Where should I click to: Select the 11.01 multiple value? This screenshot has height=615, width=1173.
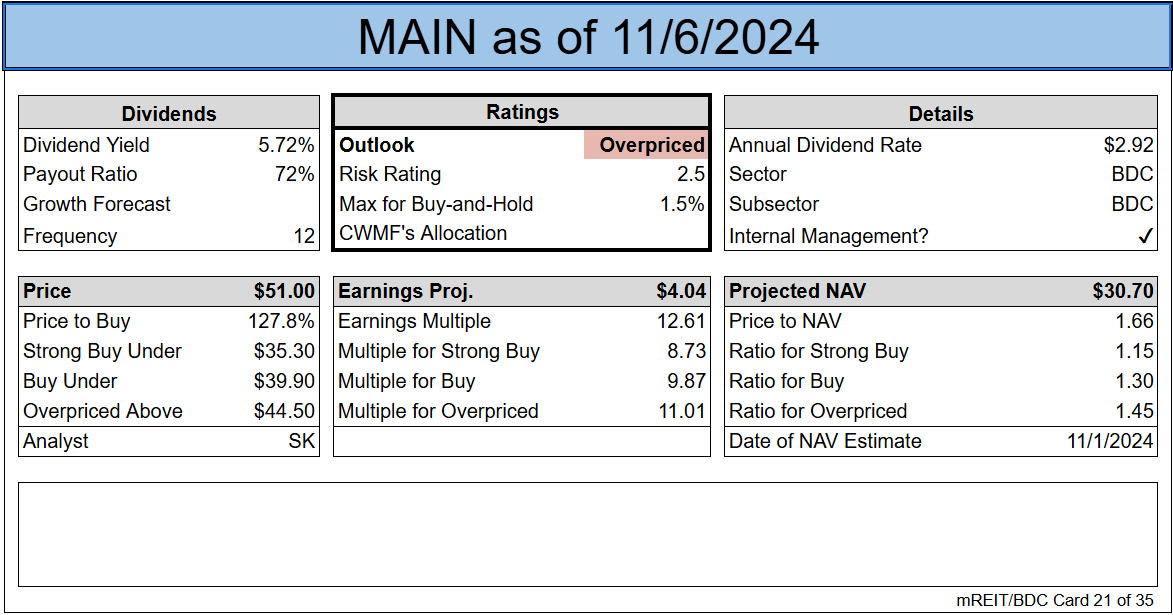point(682,411)
